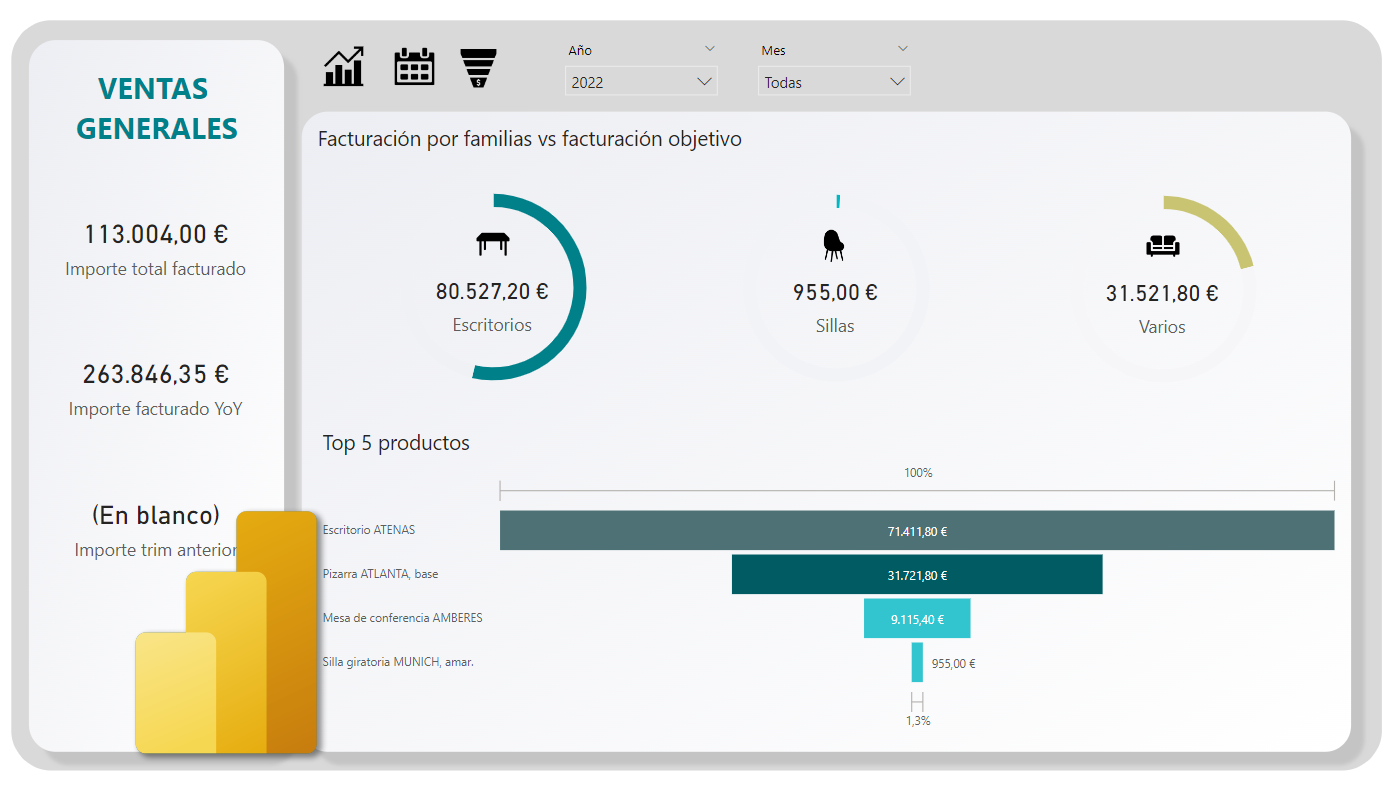Click the Mesa de conferencia AMBERES label
Viewport: 1400px width, 785px height.
pos(402,618)
